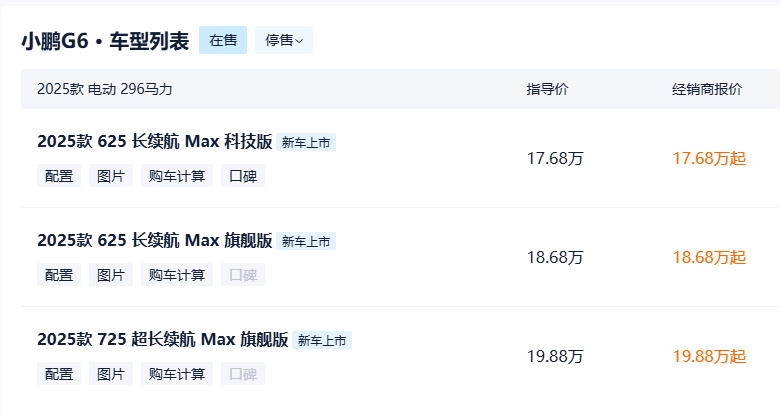
Task: Click dealer price 19.88万起
Action: pyautogui.click(x=709, y=356)
